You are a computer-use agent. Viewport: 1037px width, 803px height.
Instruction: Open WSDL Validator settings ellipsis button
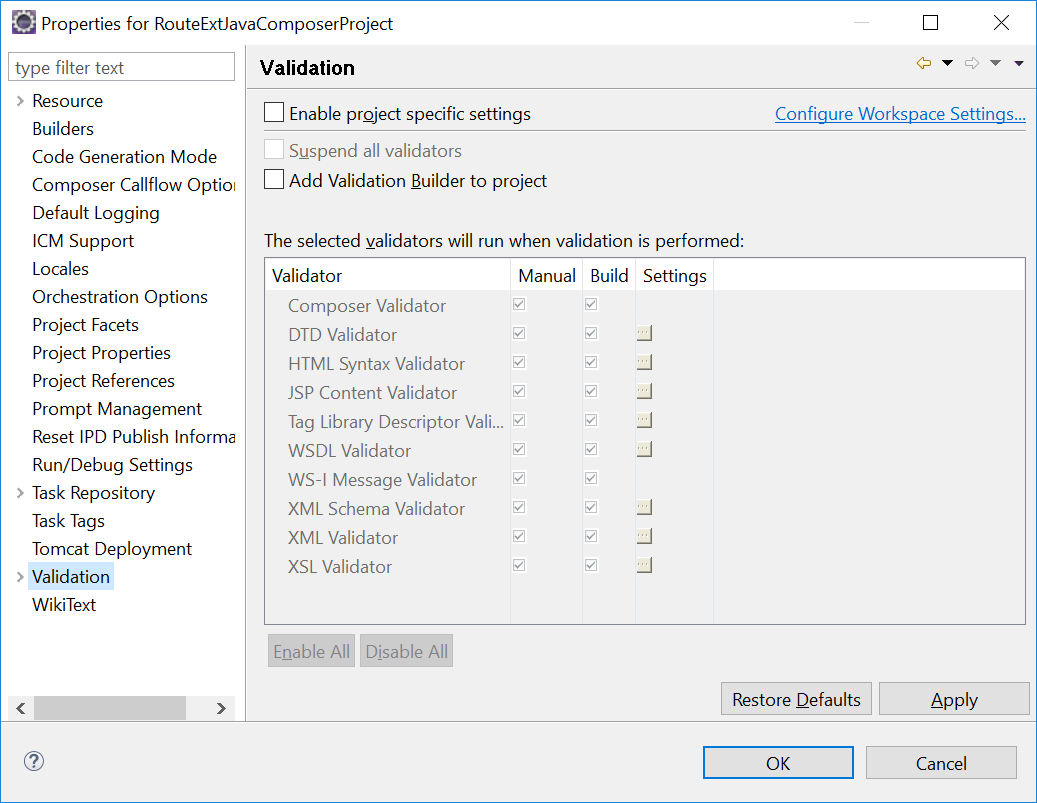[x=644, y=450]
